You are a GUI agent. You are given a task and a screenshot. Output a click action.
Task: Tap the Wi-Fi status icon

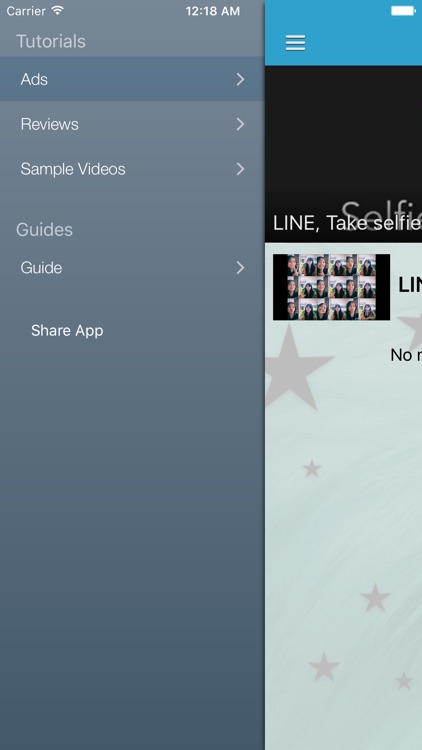tap(57, 11)
